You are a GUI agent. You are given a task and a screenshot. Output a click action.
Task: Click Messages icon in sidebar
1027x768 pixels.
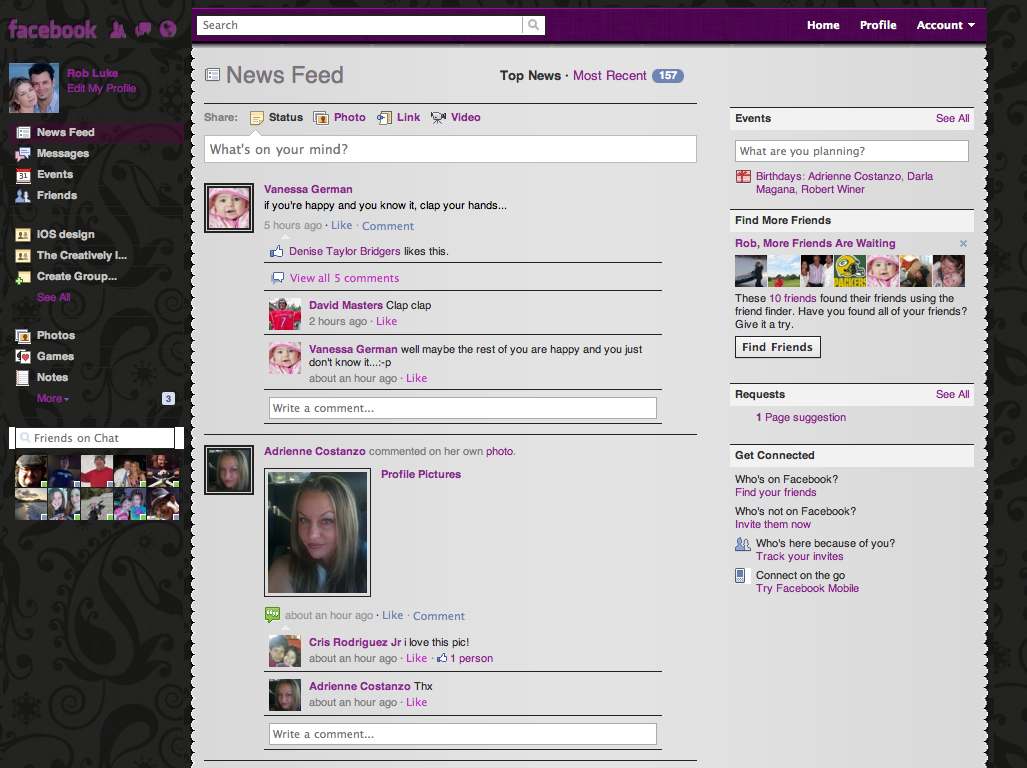coord(23,154)
